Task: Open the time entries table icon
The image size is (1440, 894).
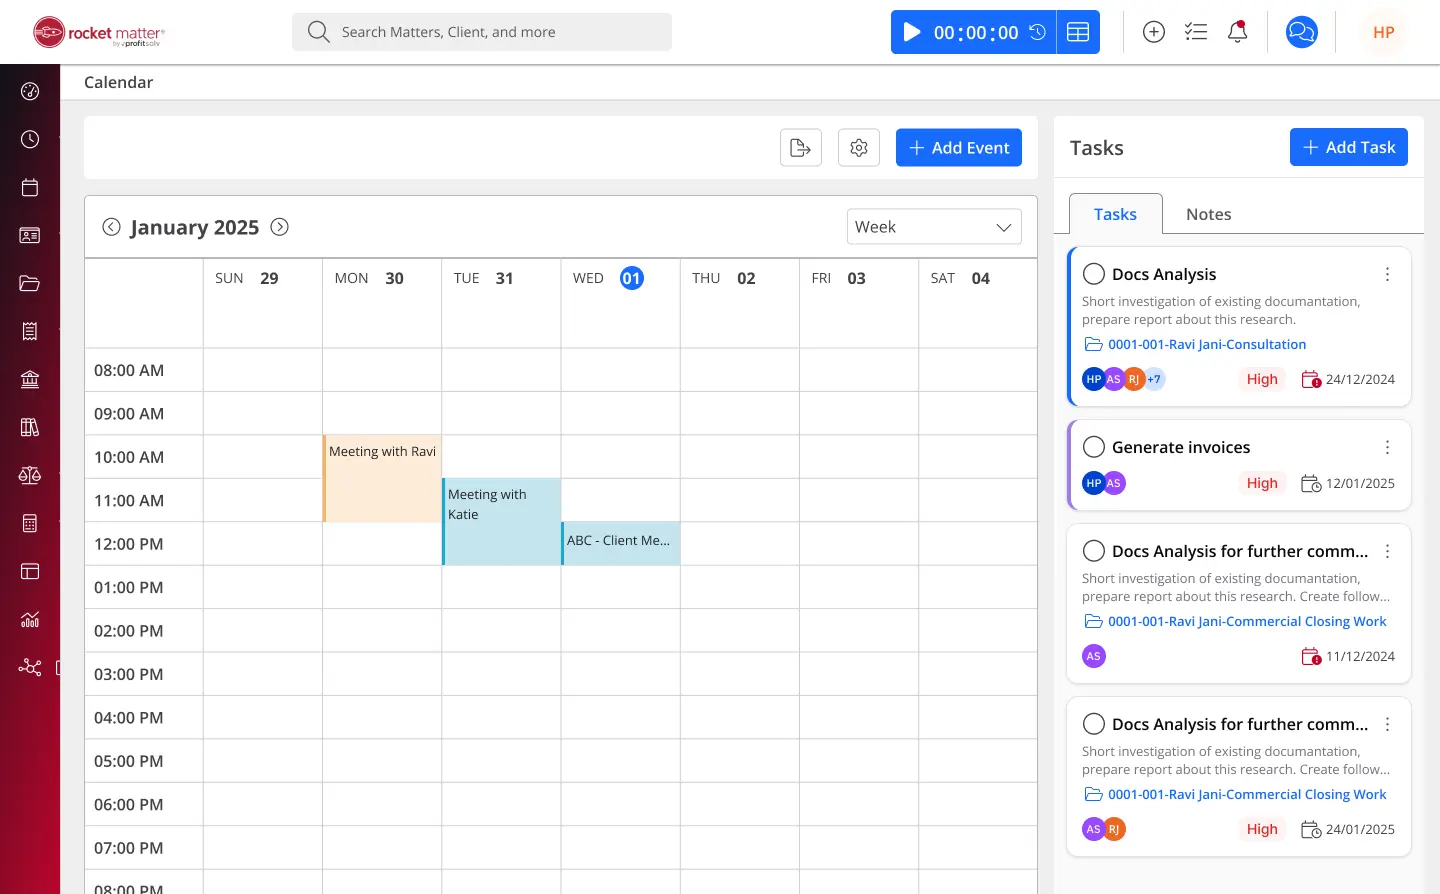Action: 1078,32
